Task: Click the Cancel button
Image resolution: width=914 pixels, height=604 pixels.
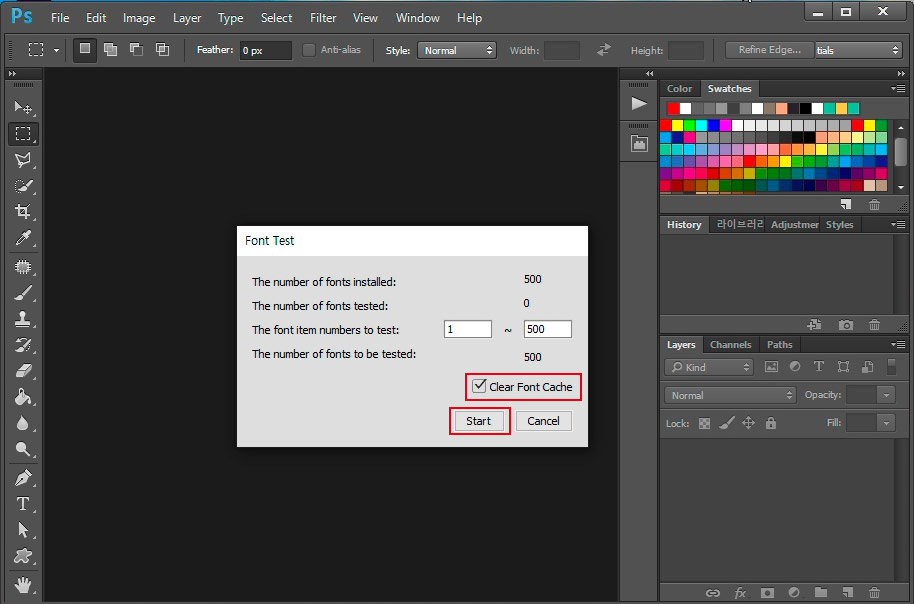Action: coord(543,421)
